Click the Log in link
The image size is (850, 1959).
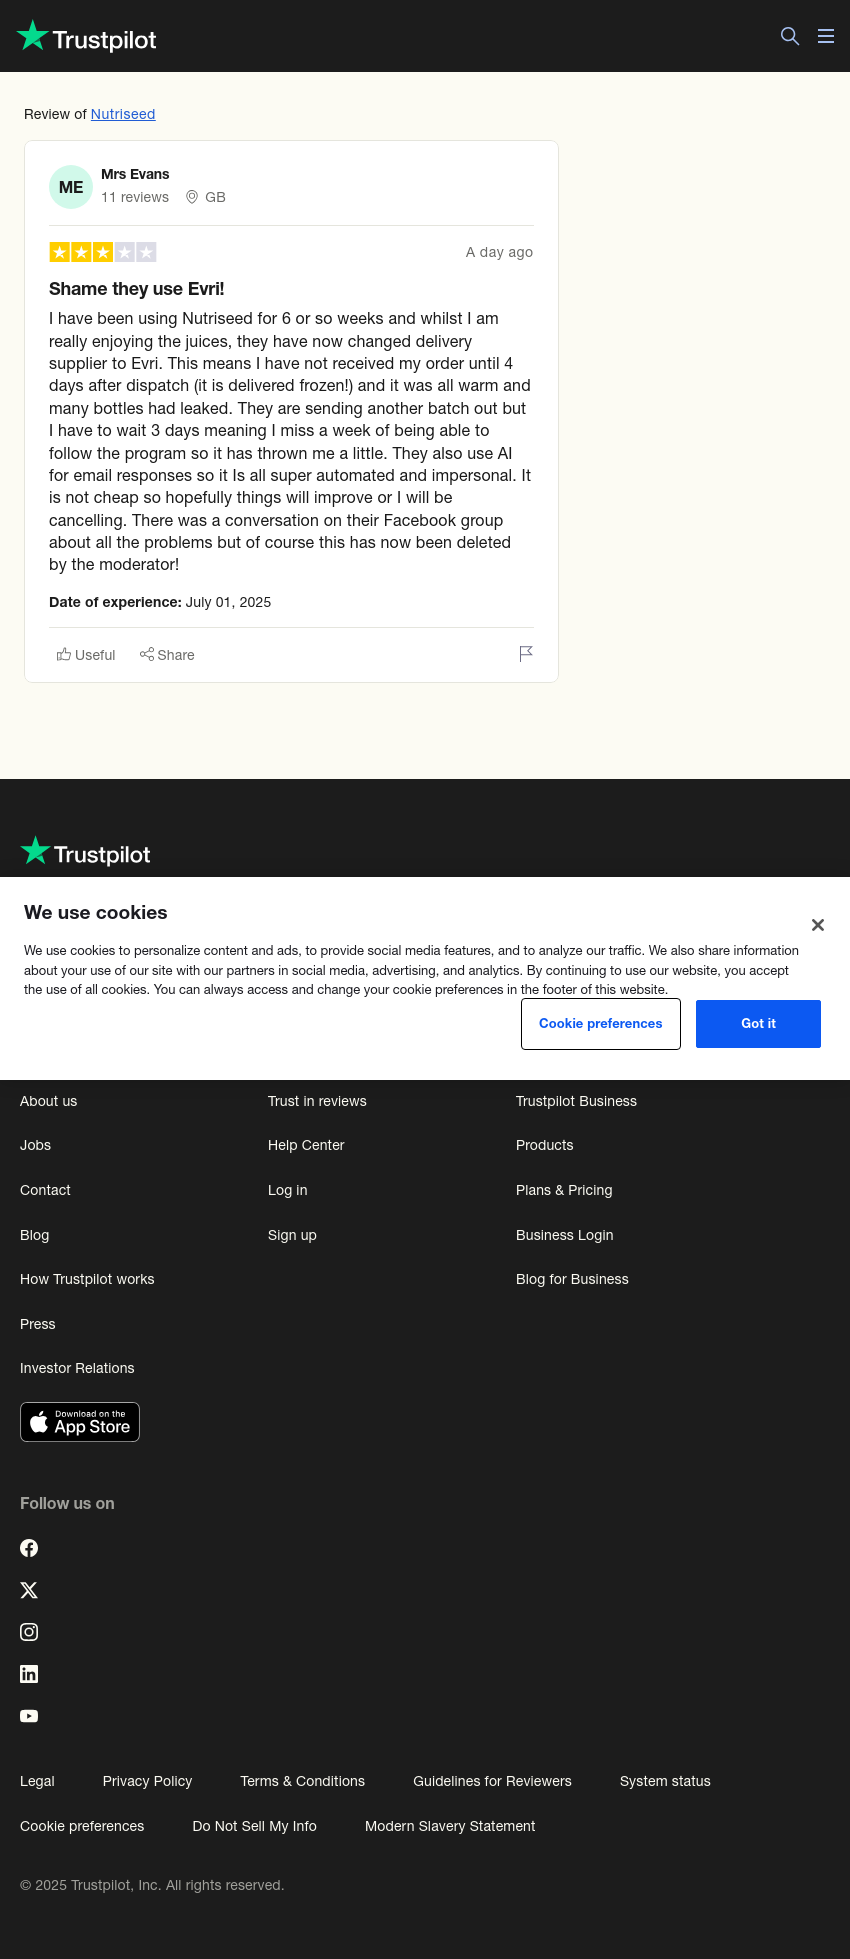point(288,1190)
